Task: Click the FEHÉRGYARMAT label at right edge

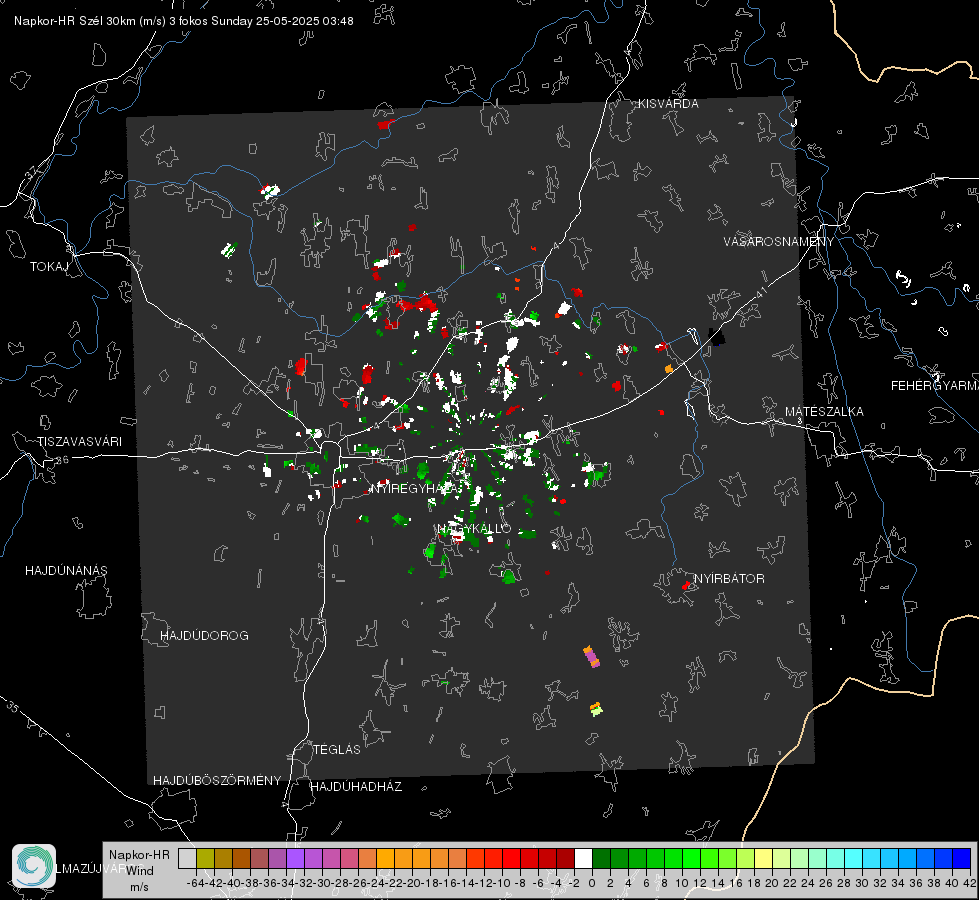Action: click(934, 386)
